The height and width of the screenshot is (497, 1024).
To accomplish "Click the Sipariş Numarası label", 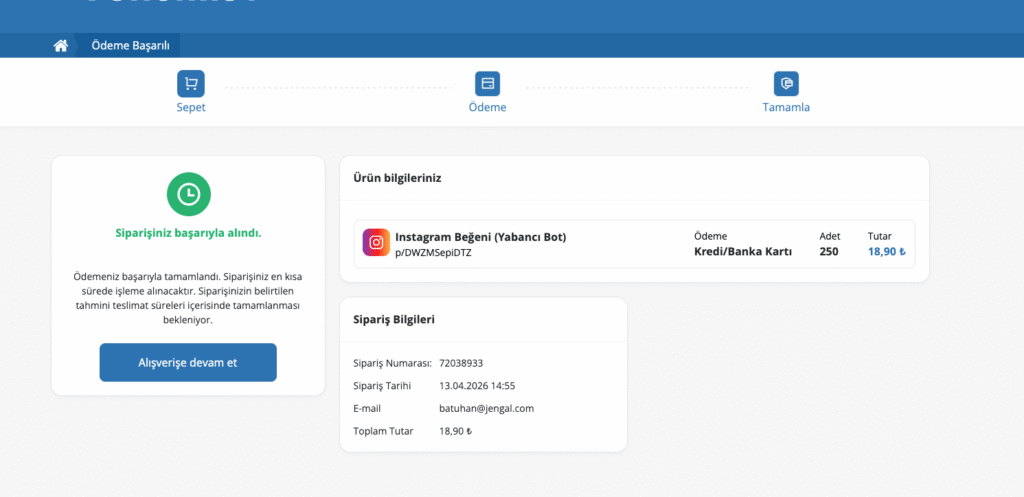I will (x=392, y=363).
